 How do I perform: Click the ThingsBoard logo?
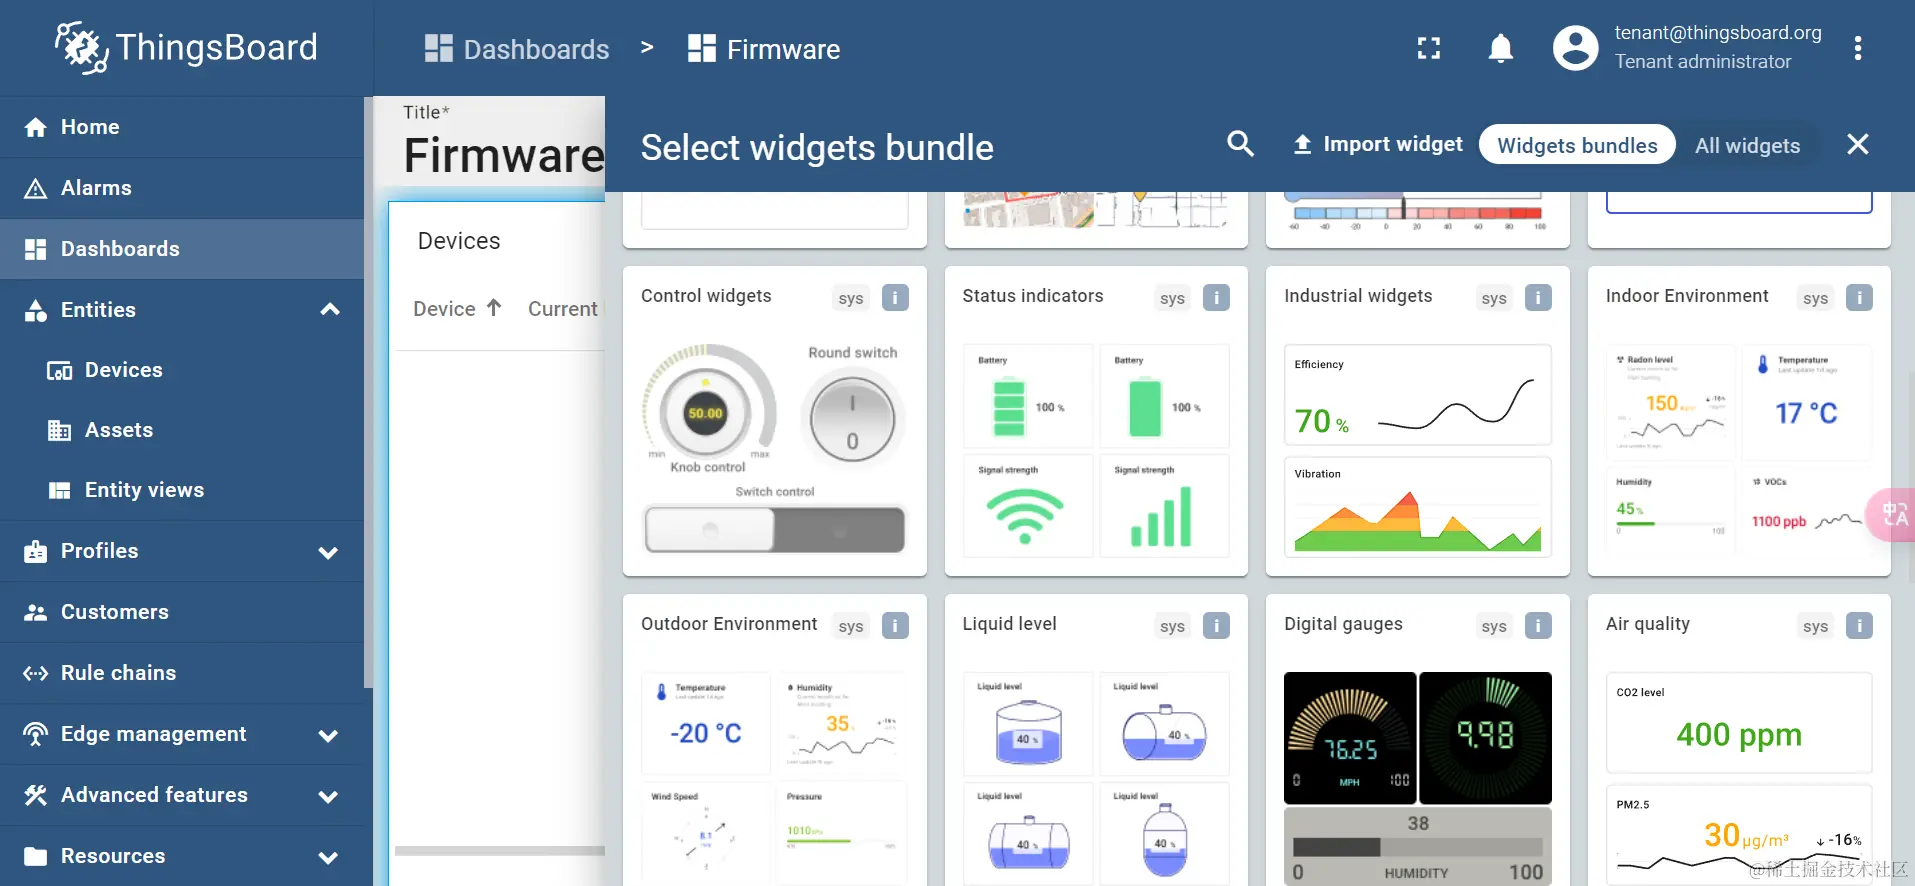click(186, 47)
